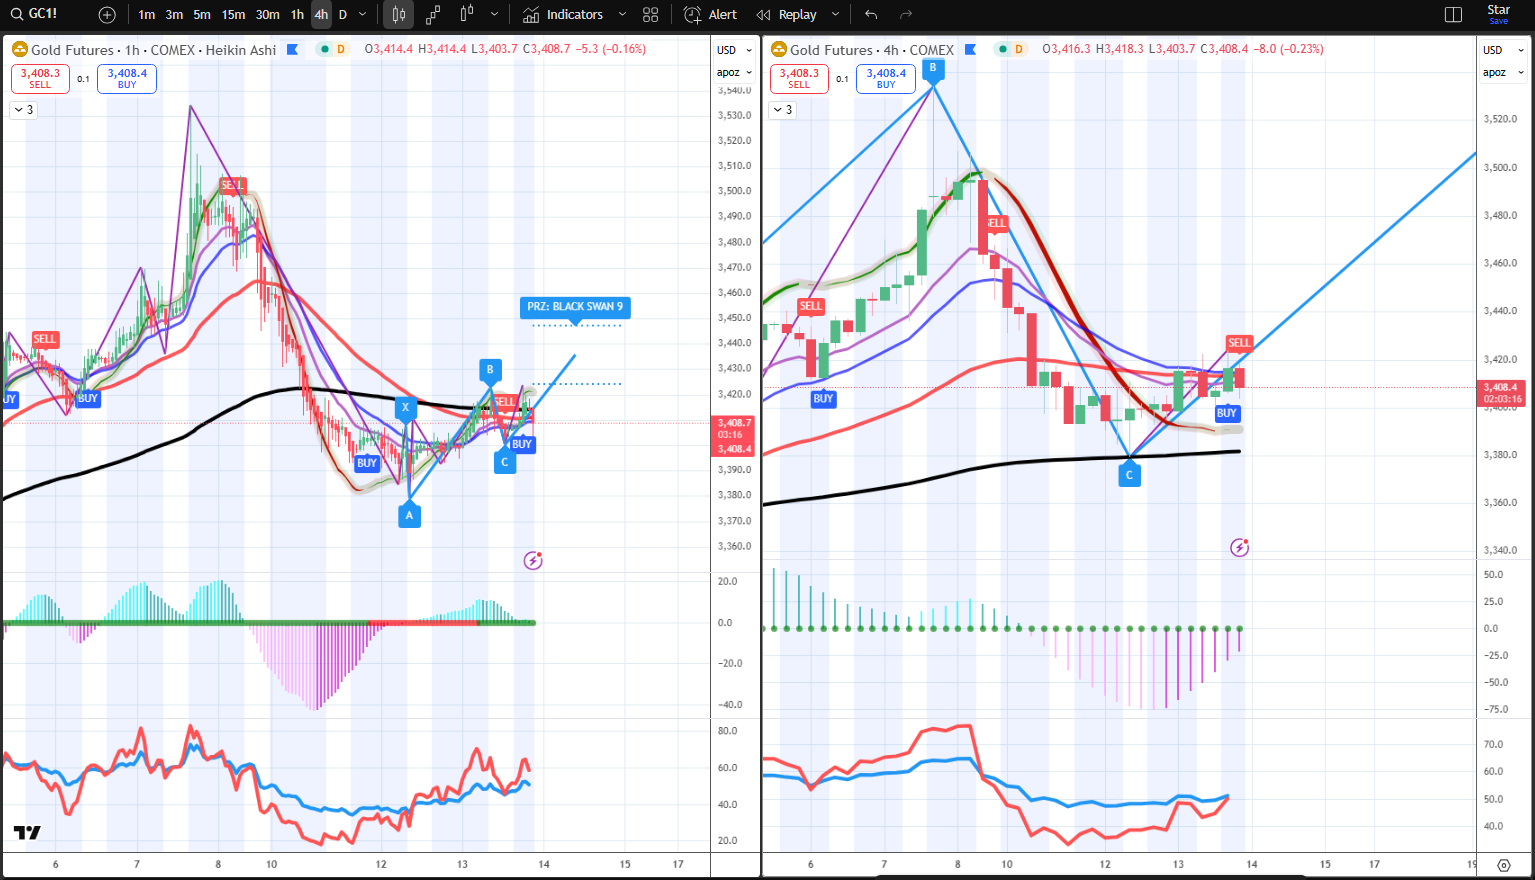1535x880 pixels.
Task: Click the TradingView logo in the 1h chart corner
Action: [x=27, y=832]
